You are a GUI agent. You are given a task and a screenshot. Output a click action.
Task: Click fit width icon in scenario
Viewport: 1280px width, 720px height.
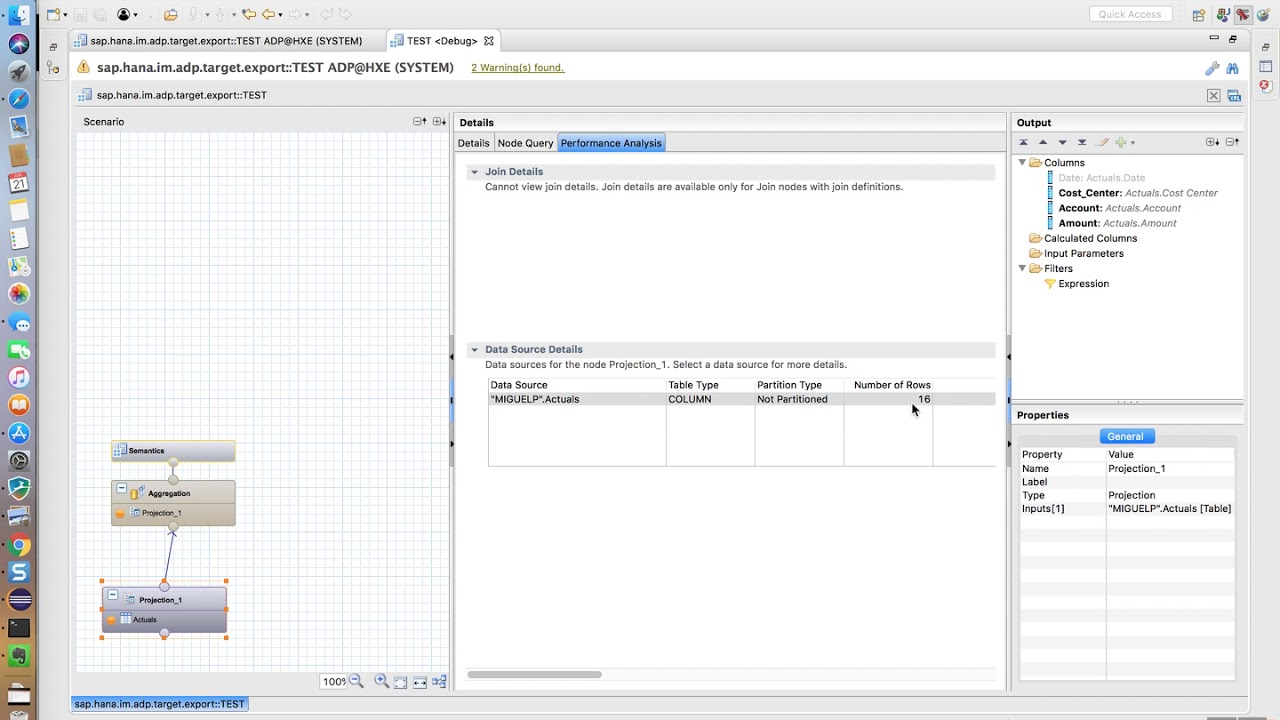point(420,682)
